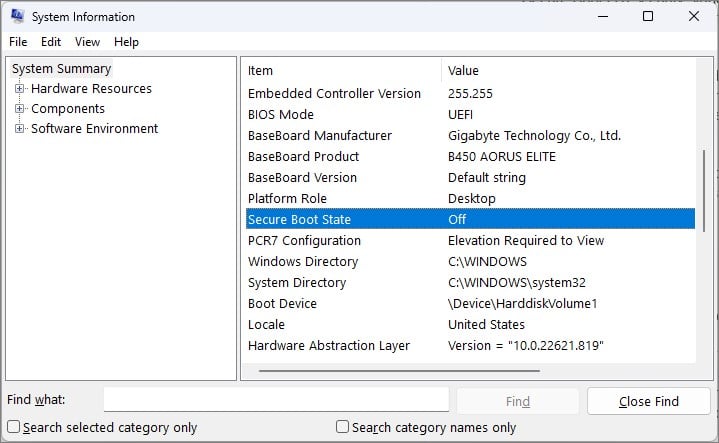Expand the Software Environment node

coord(19,128)
